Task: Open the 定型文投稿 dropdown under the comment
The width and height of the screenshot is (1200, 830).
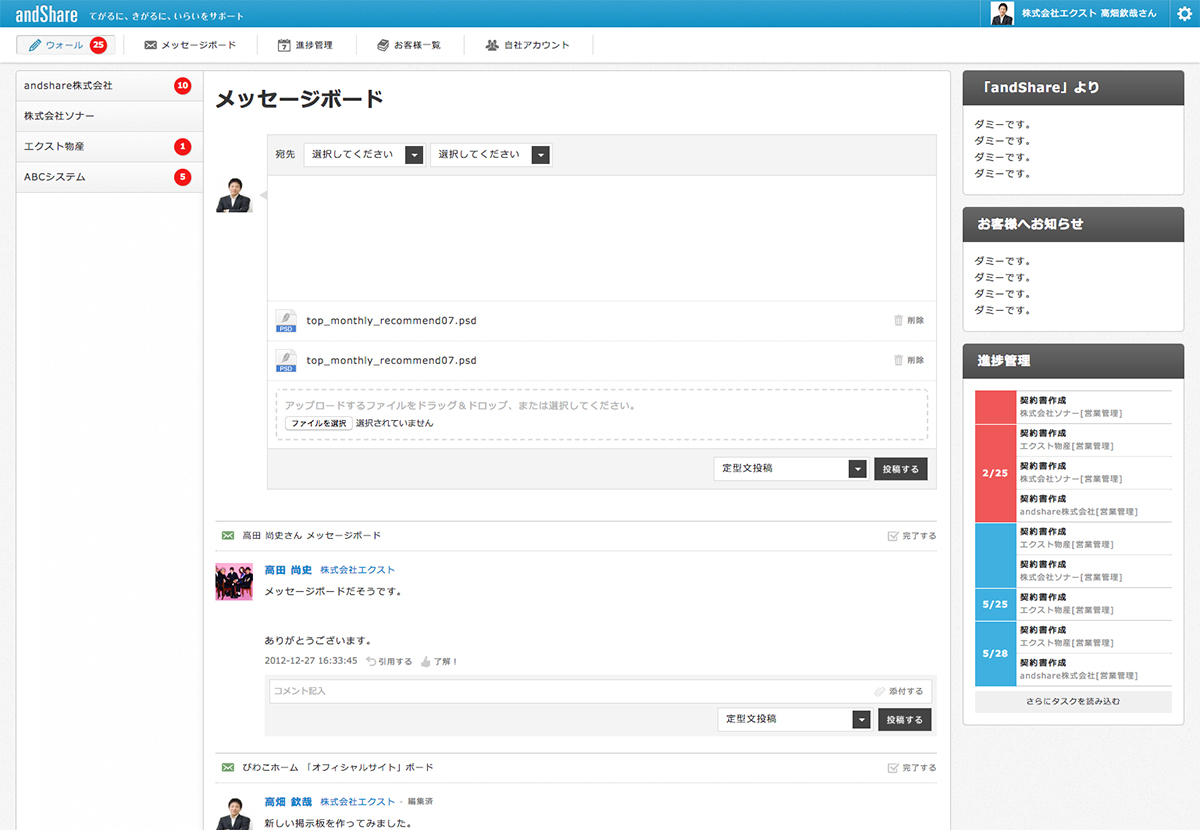Action: (794, 719)
